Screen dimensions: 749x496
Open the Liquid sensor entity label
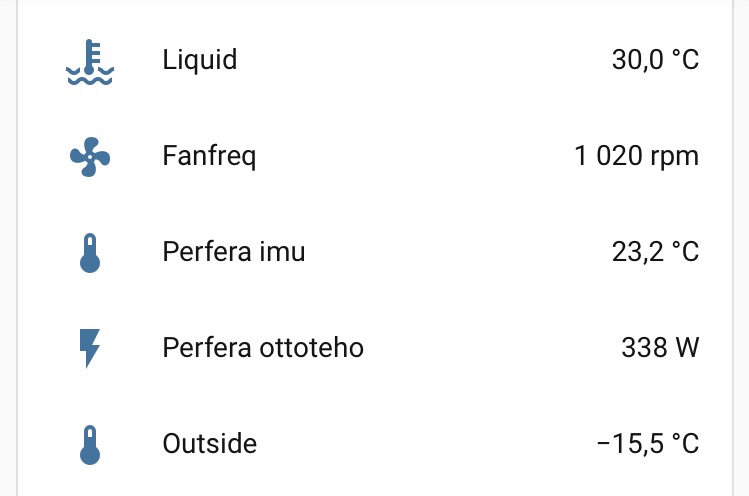pos(199,60)
